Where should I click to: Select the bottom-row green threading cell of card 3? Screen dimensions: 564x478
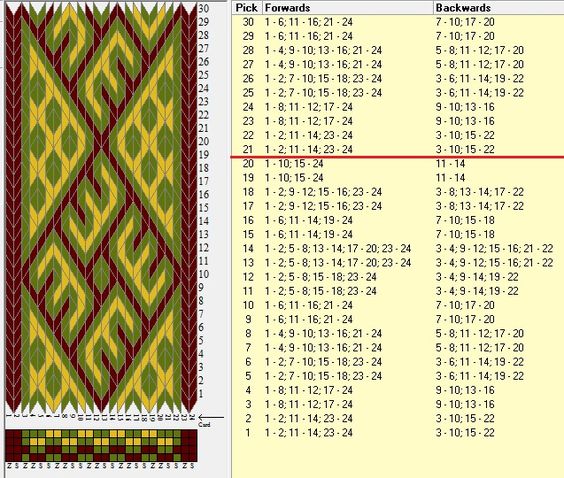pos(25,457)
